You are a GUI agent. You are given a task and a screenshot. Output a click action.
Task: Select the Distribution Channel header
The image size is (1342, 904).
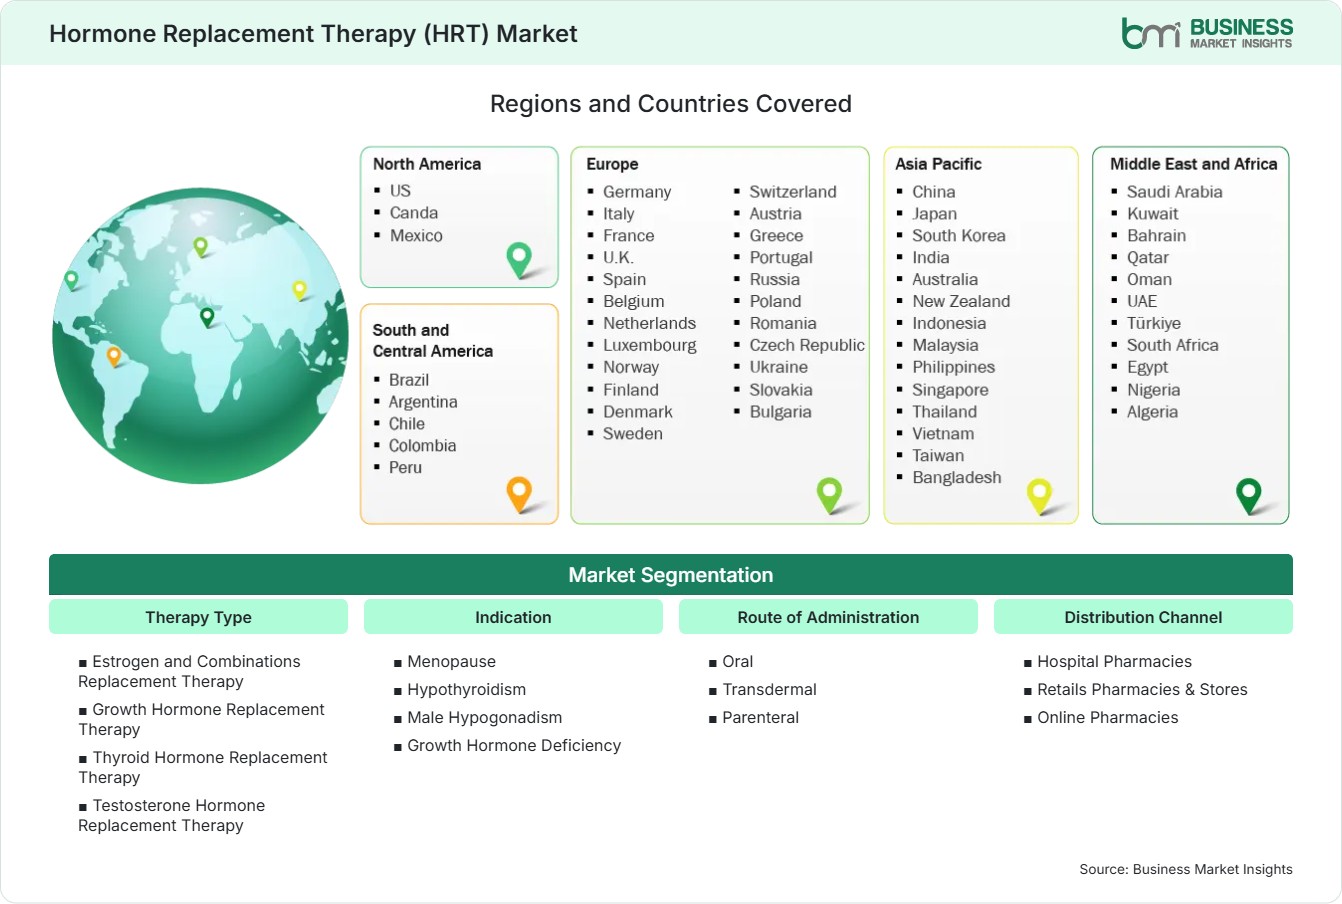[x=1143, y=617]
